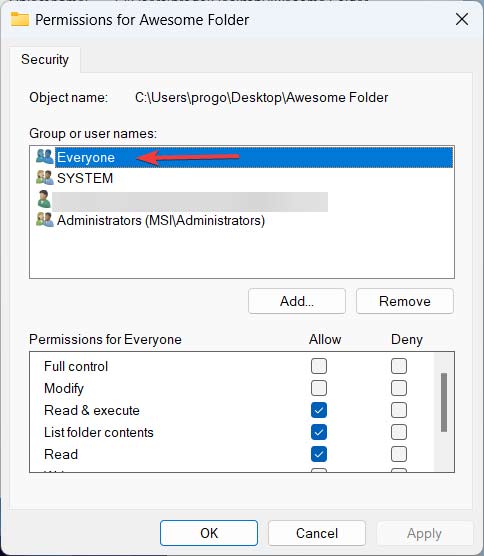Click the Administrators group icon
The width and height of the screenshot is (484, 556).
click(x=45, y=220)
